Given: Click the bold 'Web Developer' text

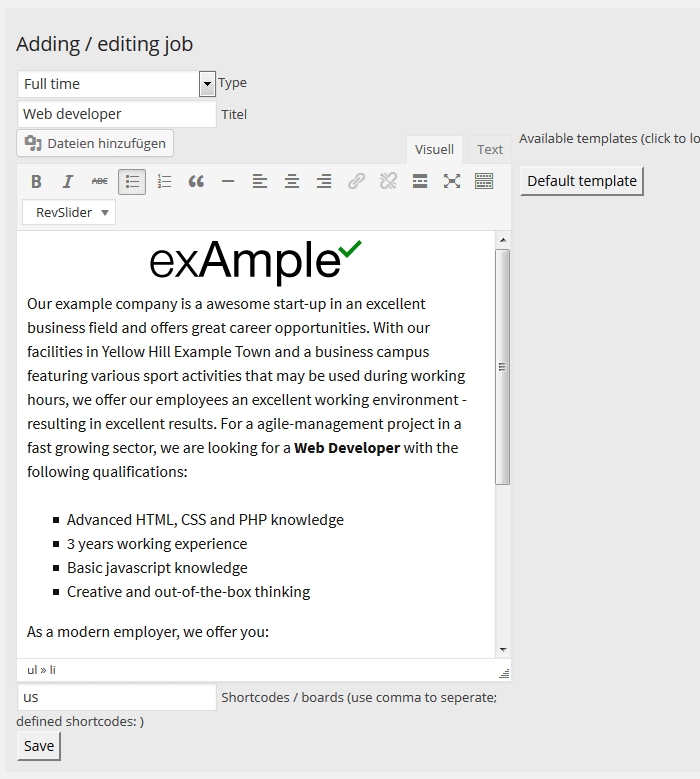Looking at the screenshot, I should click(x=347, y=448).
